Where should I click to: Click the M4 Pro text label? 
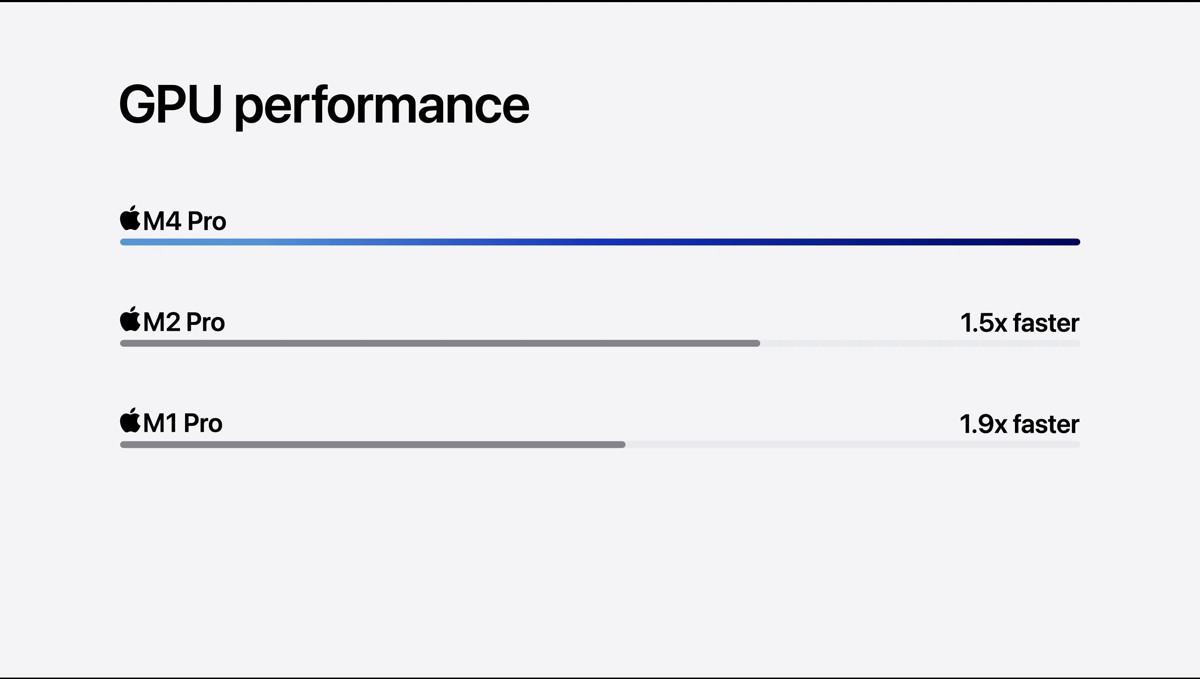coord(185,221)
